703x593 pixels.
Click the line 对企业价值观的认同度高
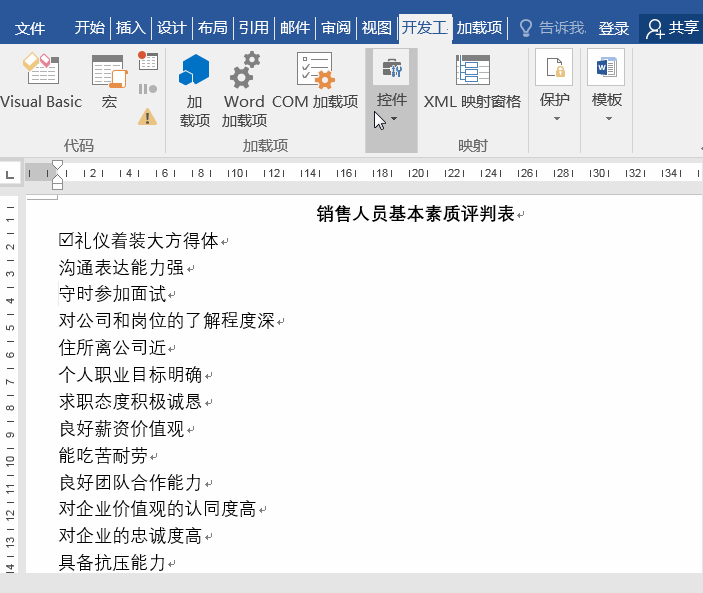coord(157,509)
